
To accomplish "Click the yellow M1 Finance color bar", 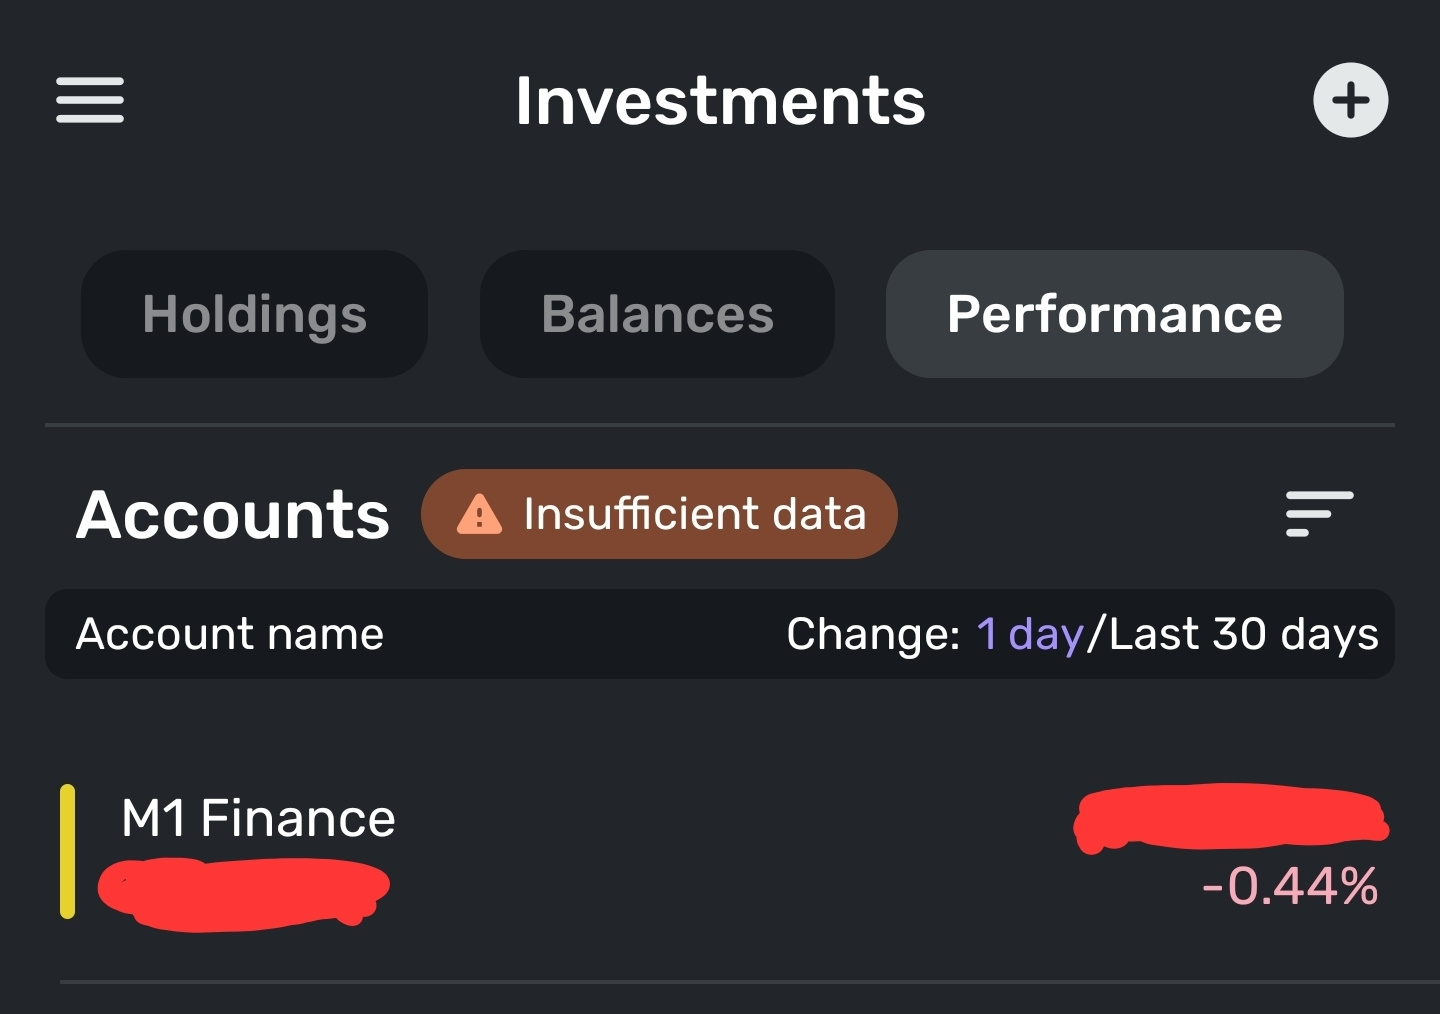I will click(x=67, y=851).
